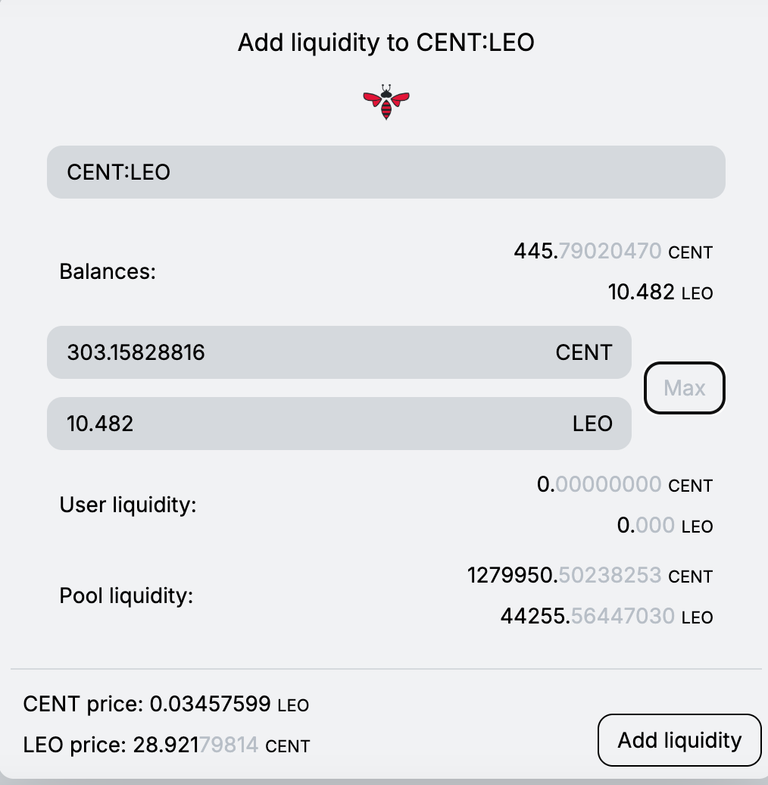Click the Pool liquidity label
768x785 pixels.
click(126, 596)
